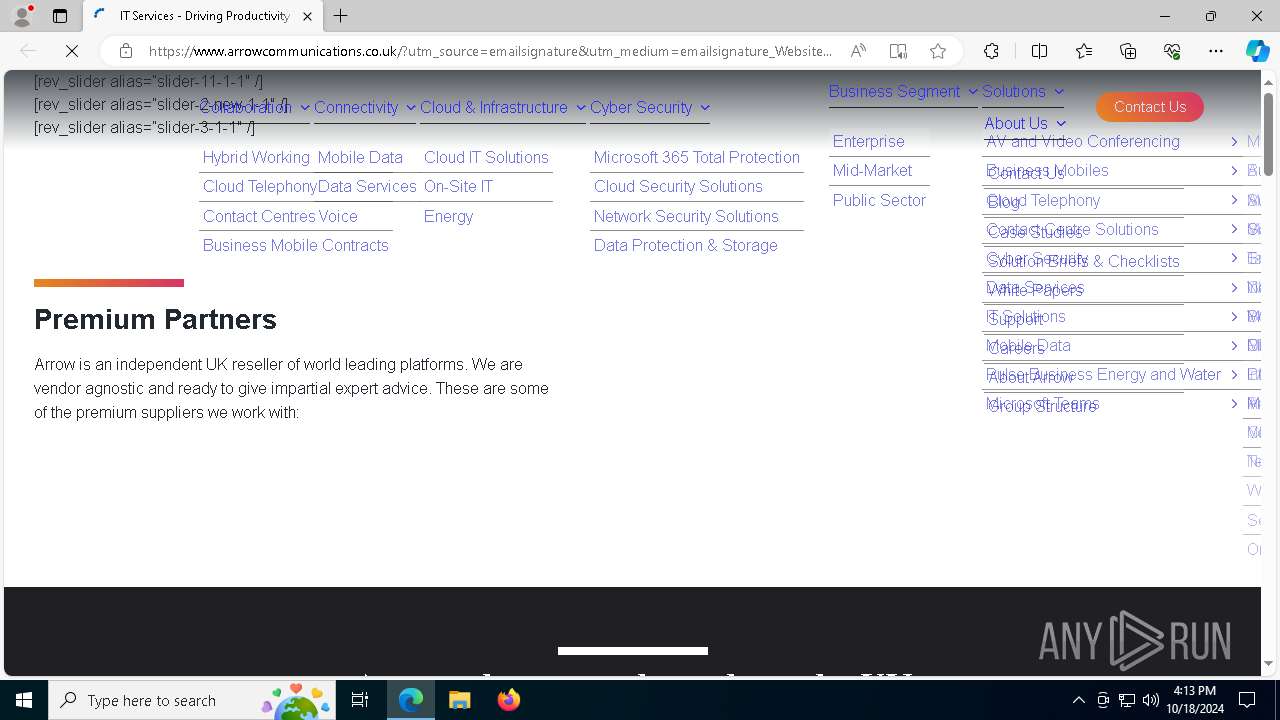Open Browser essentials icon
The image size is (1280, 720).
(1172, 51)
